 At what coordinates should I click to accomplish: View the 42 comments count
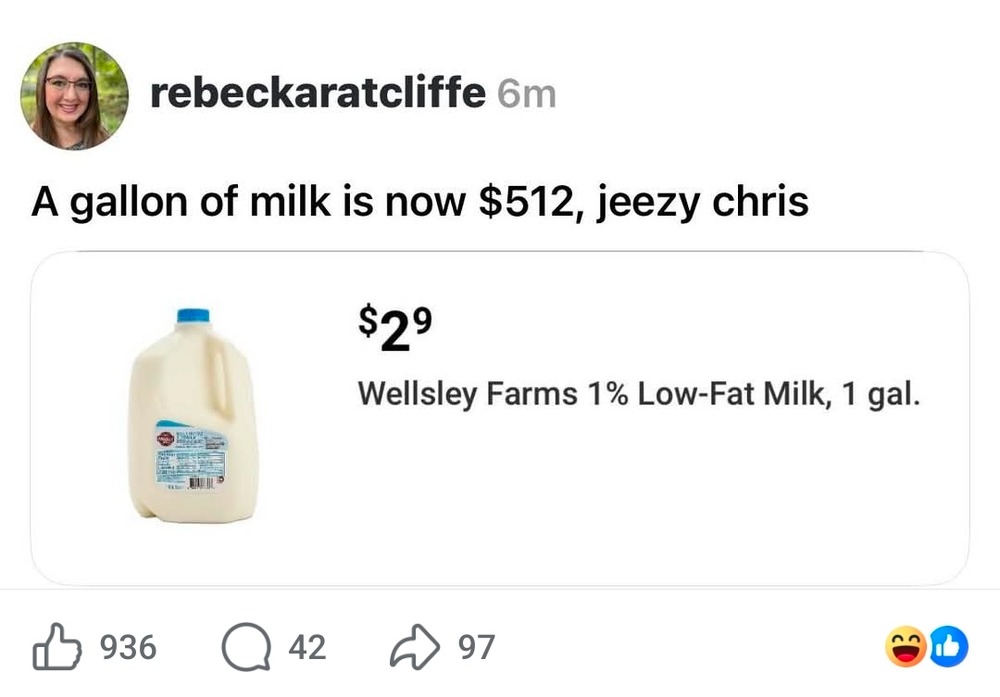point(307,647)
